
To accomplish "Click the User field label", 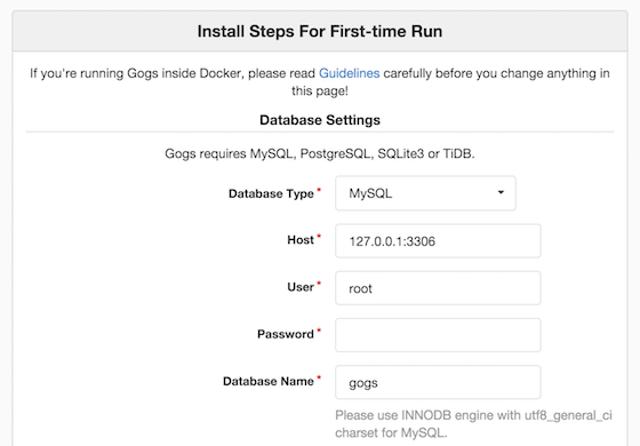I will click(300, 288).
